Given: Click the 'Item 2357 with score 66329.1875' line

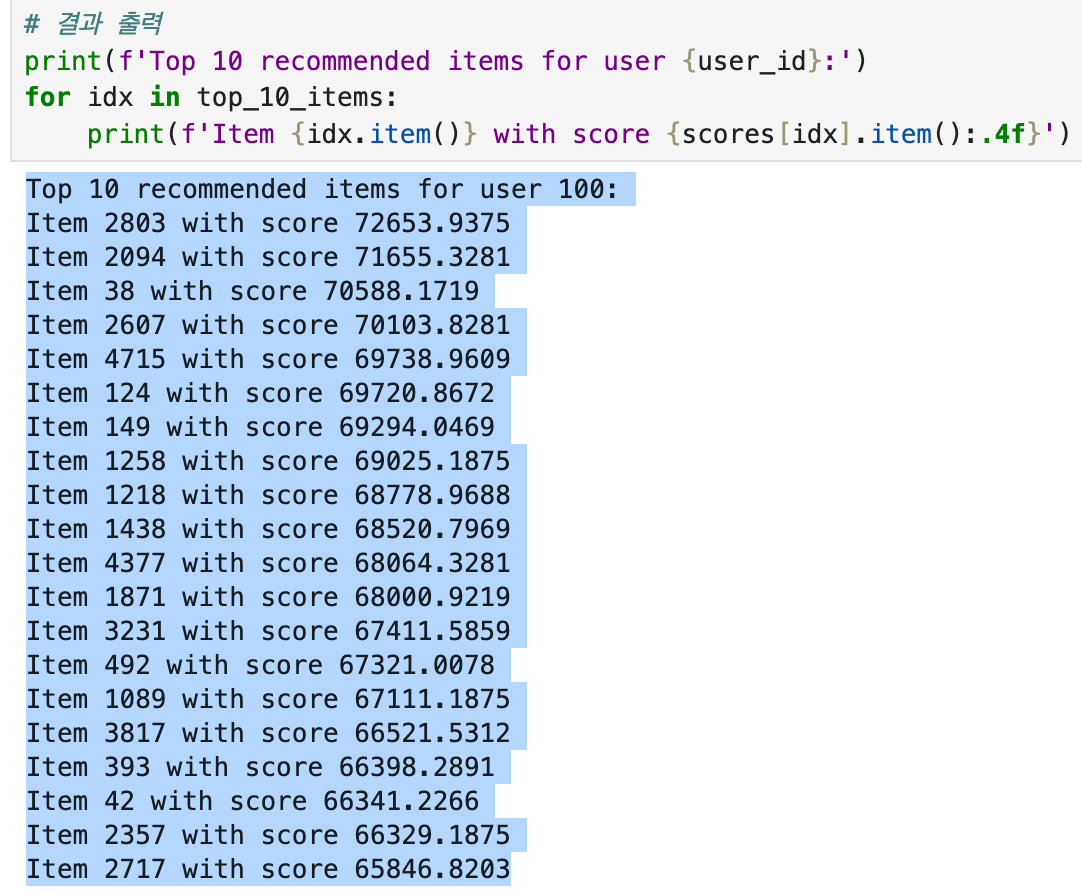Looking at the screenshot, I should point(268,835).
